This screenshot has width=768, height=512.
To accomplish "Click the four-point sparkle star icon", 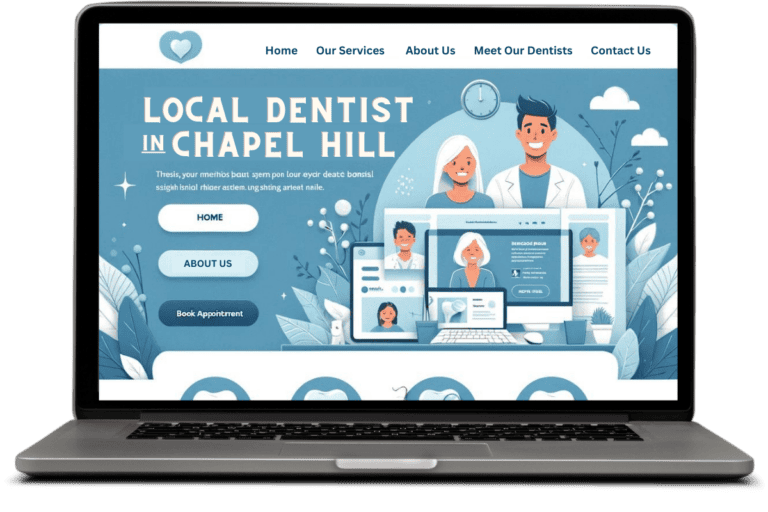I will click(126, 185).
